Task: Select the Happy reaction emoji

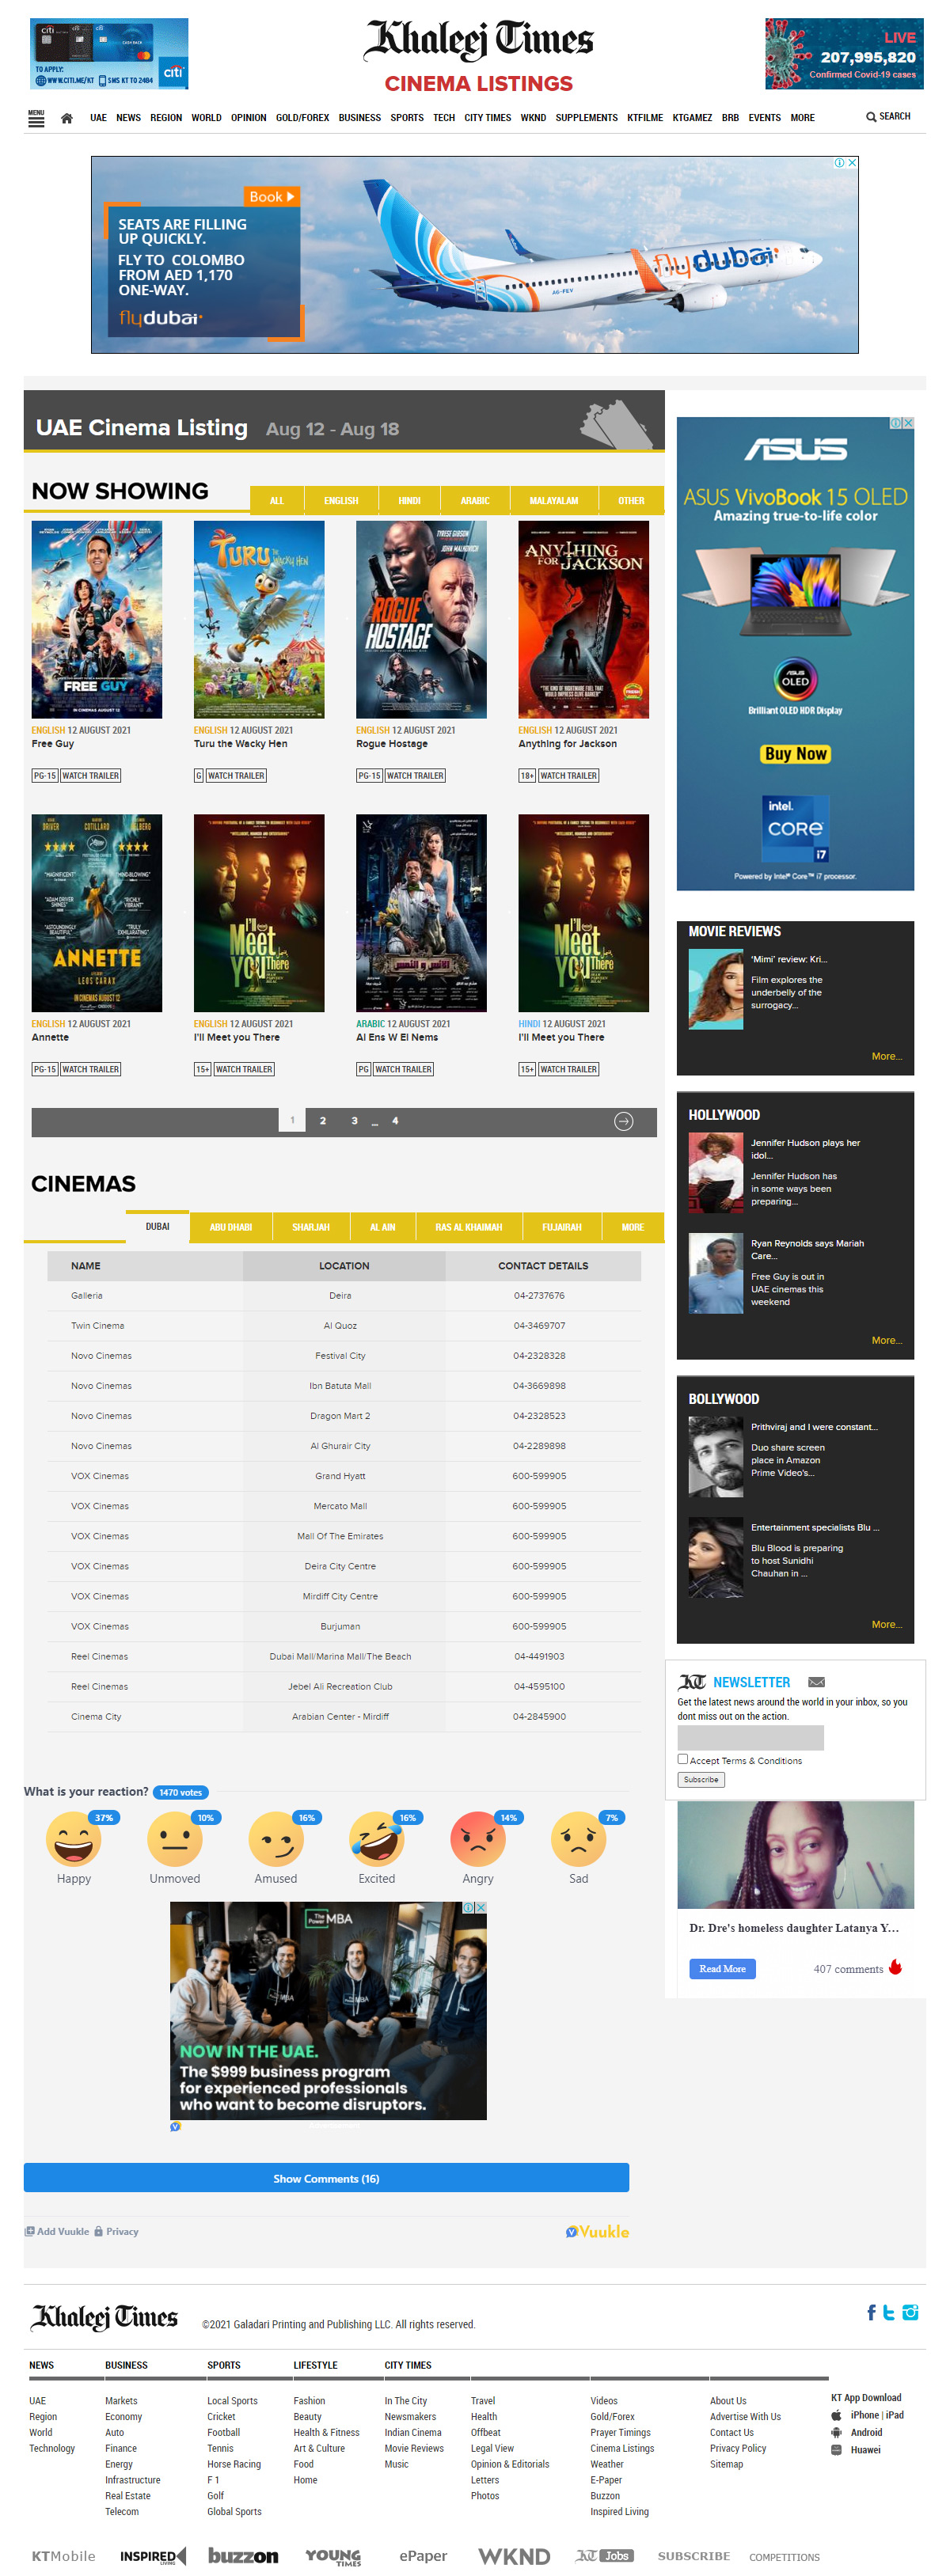Action: tap(73, 1840)
